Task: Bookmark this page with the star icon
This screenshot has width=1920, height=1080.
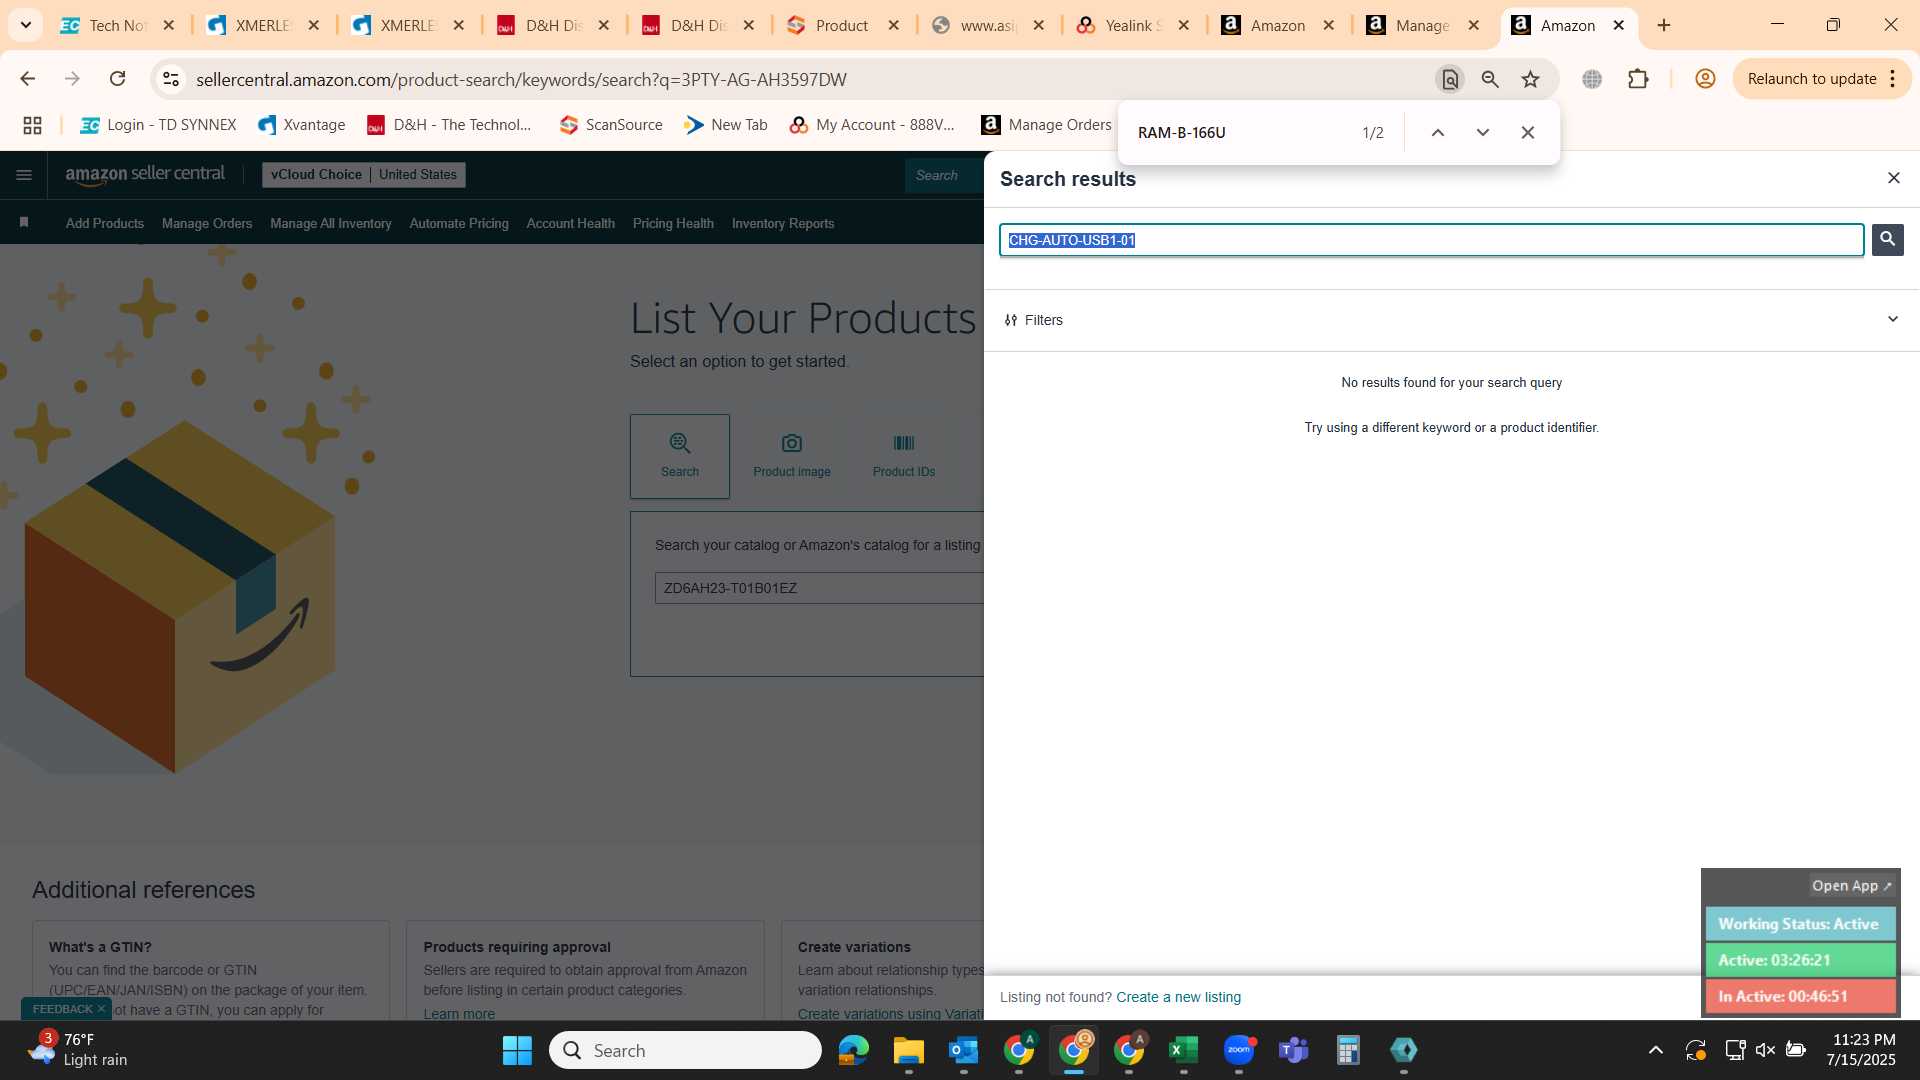Action: pos(1530,79)
